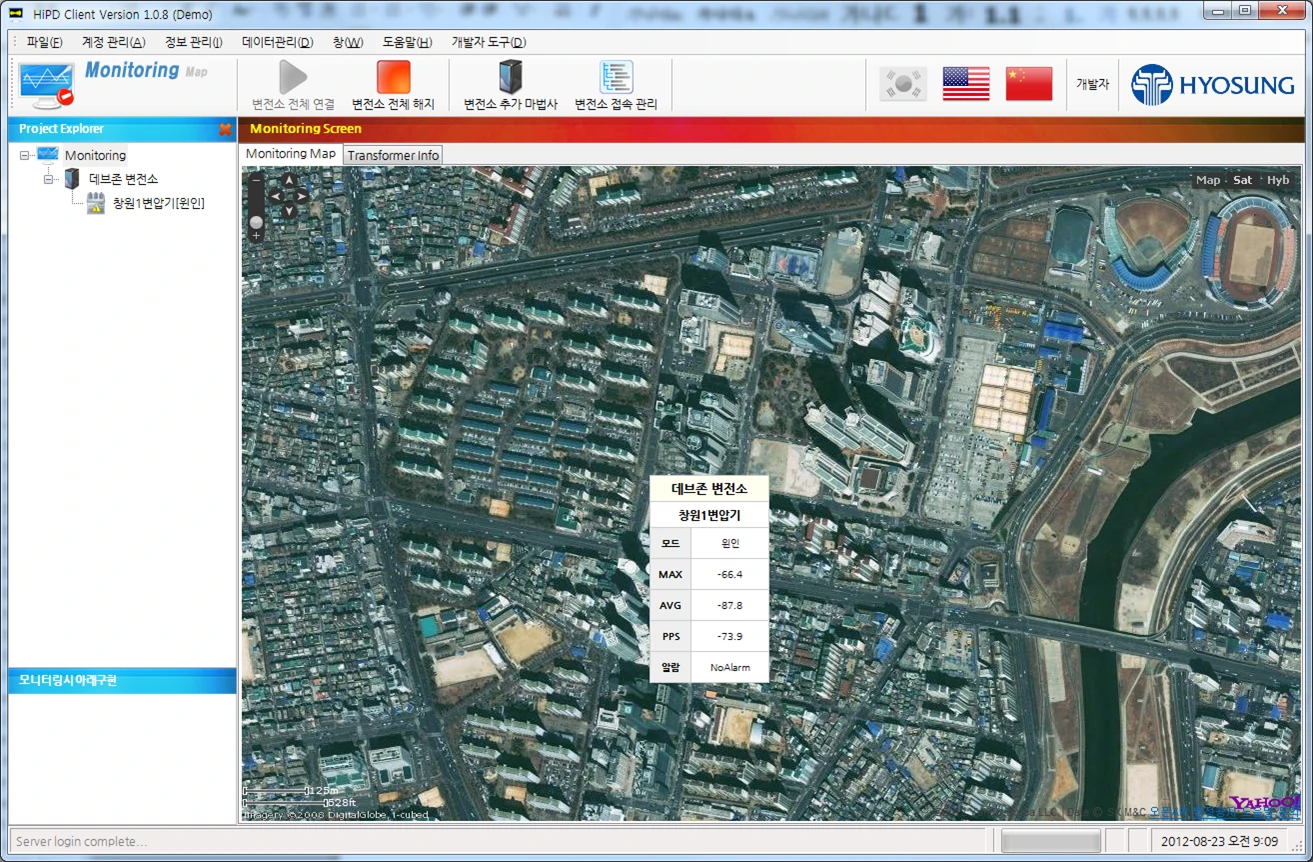The height and width of the screenshot is (862, 1313).
Task: Switch language to US flag
Action: tap(966, 84)
